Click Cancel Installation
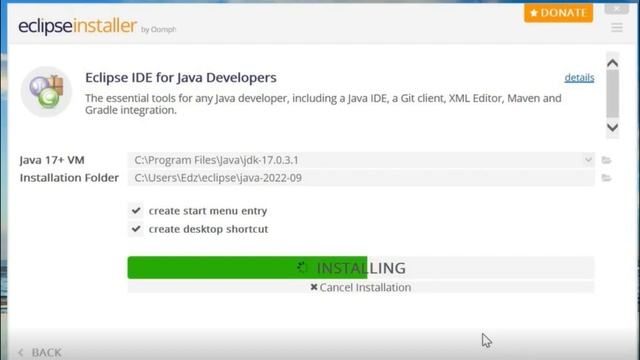This screenshot has width=640, height=360. click(x=361, y=287)
